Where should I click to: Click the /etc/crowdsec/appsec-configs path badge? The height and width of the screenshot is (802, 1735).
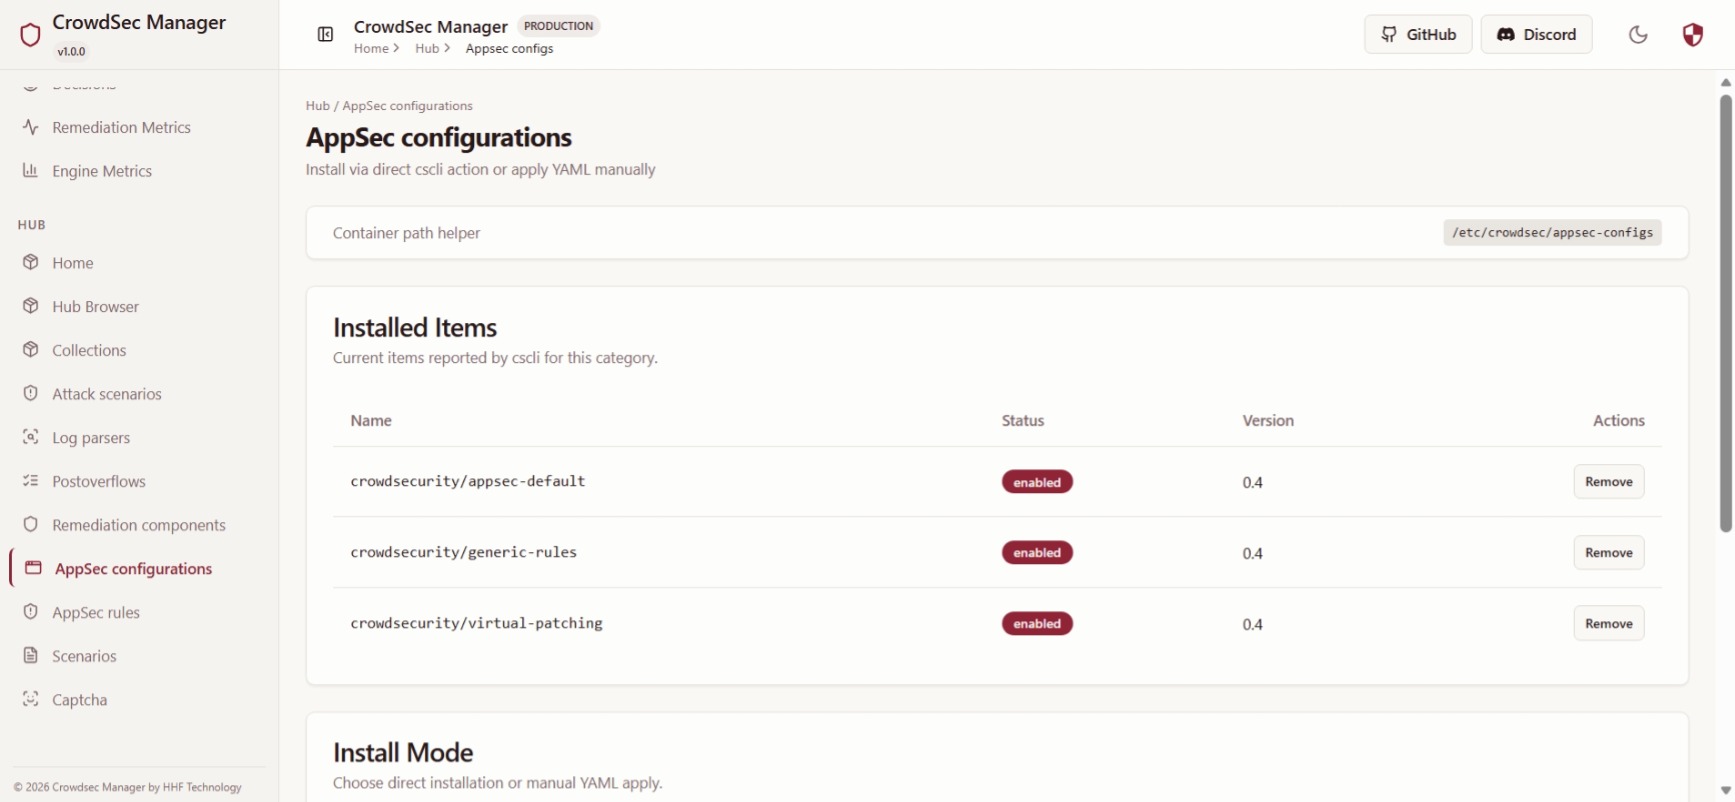1552,232
